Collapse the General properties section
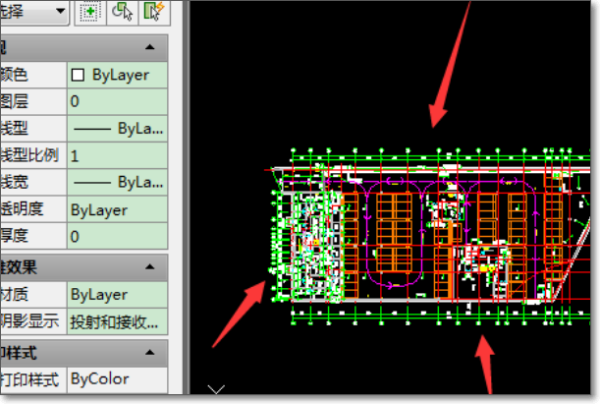The image size is (600, 404). (150, 47)
